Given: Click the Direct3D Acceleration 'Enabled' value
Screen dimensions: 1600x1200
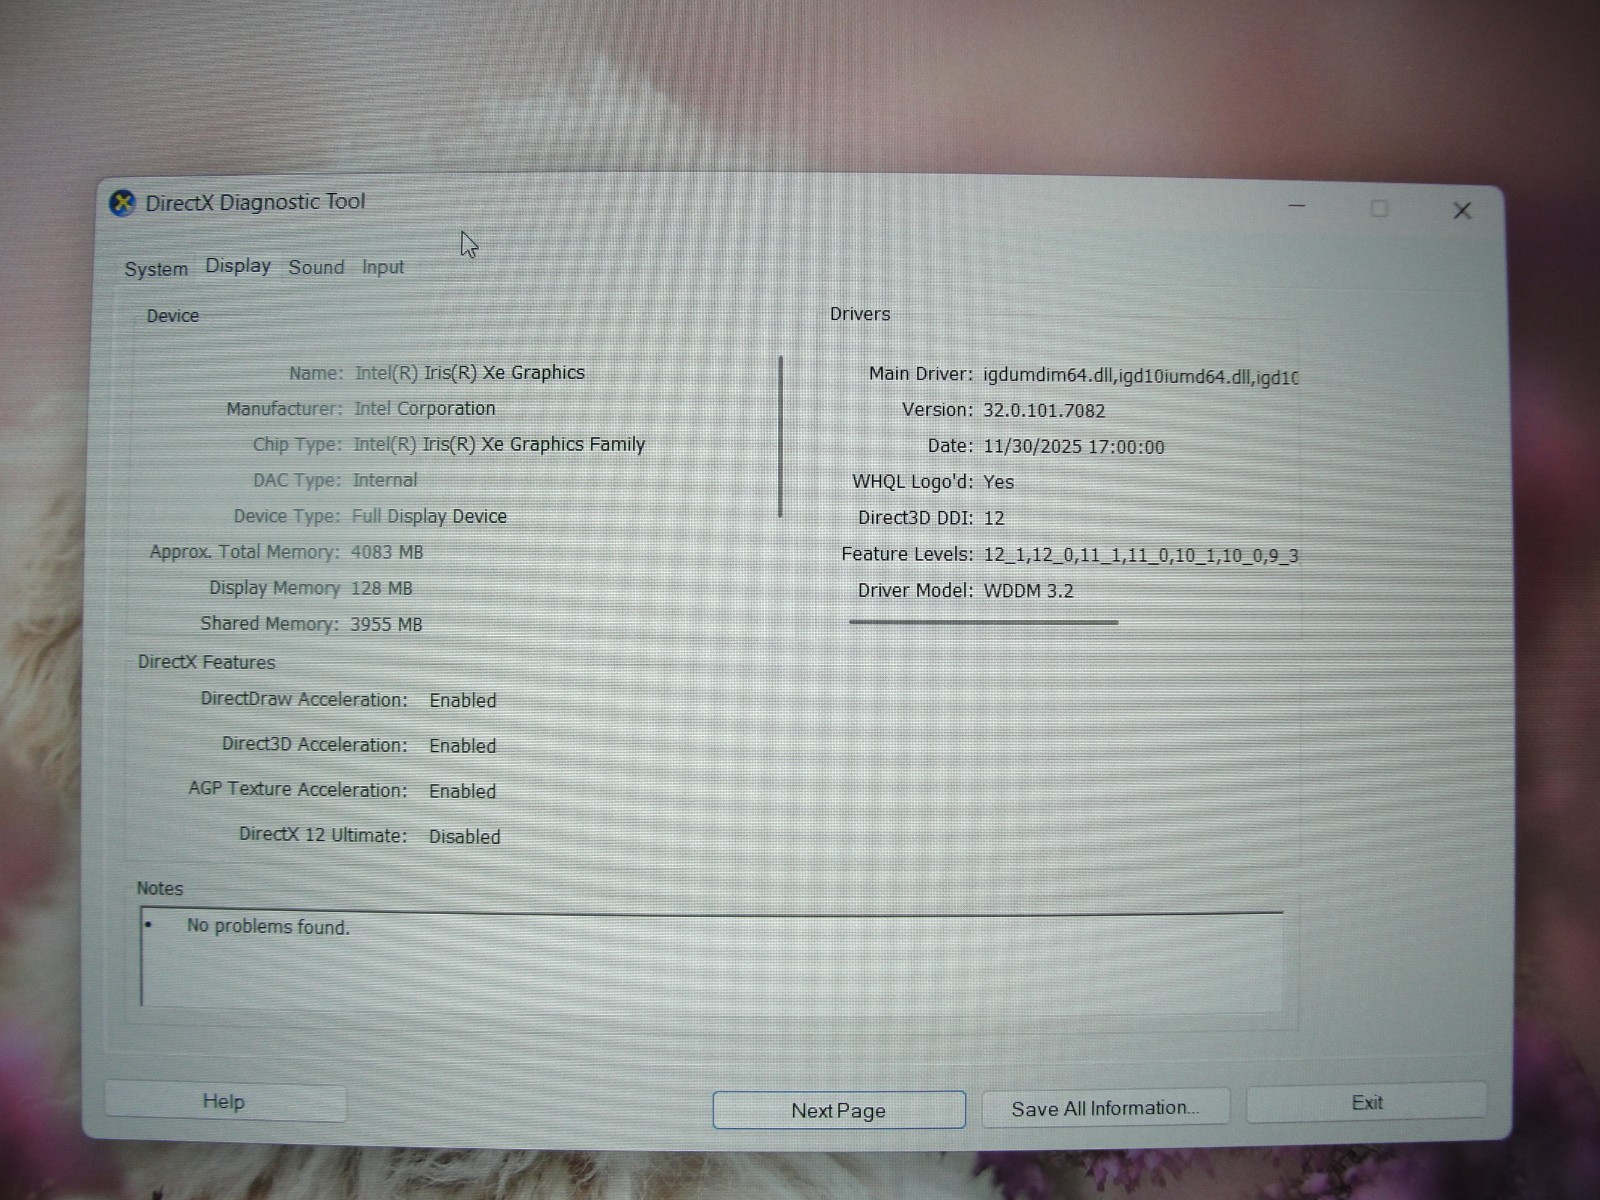Looking at the screenshot, I should coord(463,746).
